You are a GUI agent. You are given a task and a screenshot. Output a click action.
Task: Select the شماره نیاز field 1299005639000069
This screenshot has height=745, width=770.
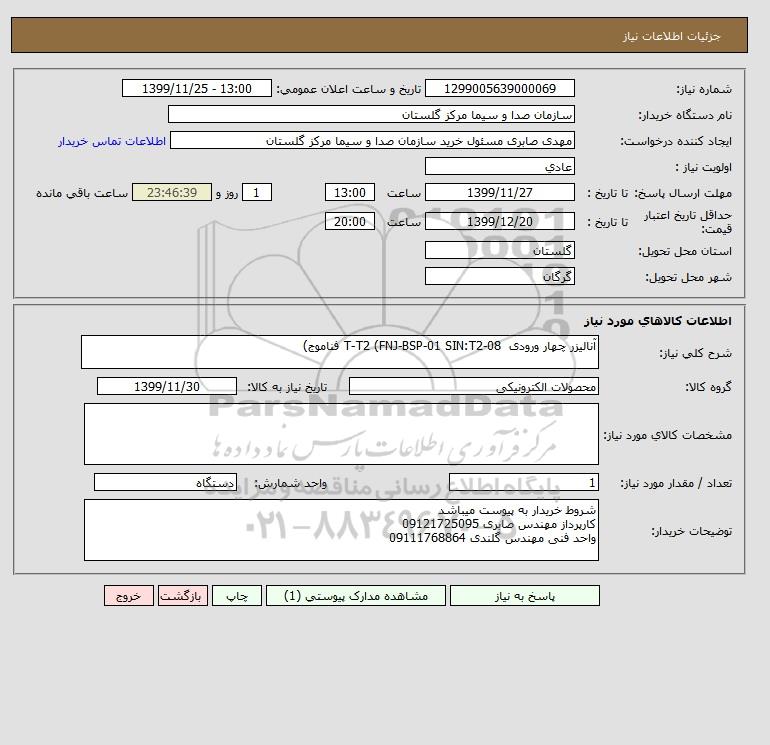point(499,89)
